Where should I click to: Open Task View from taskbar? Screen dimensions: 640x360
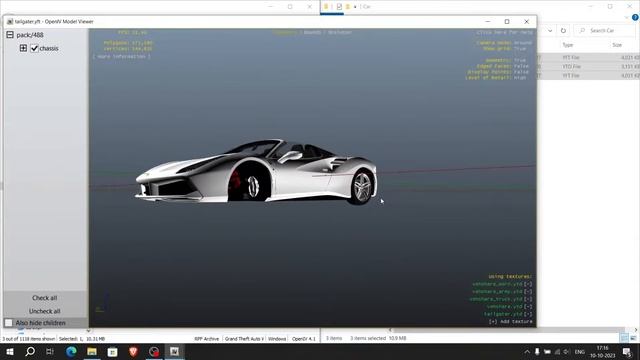(50, 351)
